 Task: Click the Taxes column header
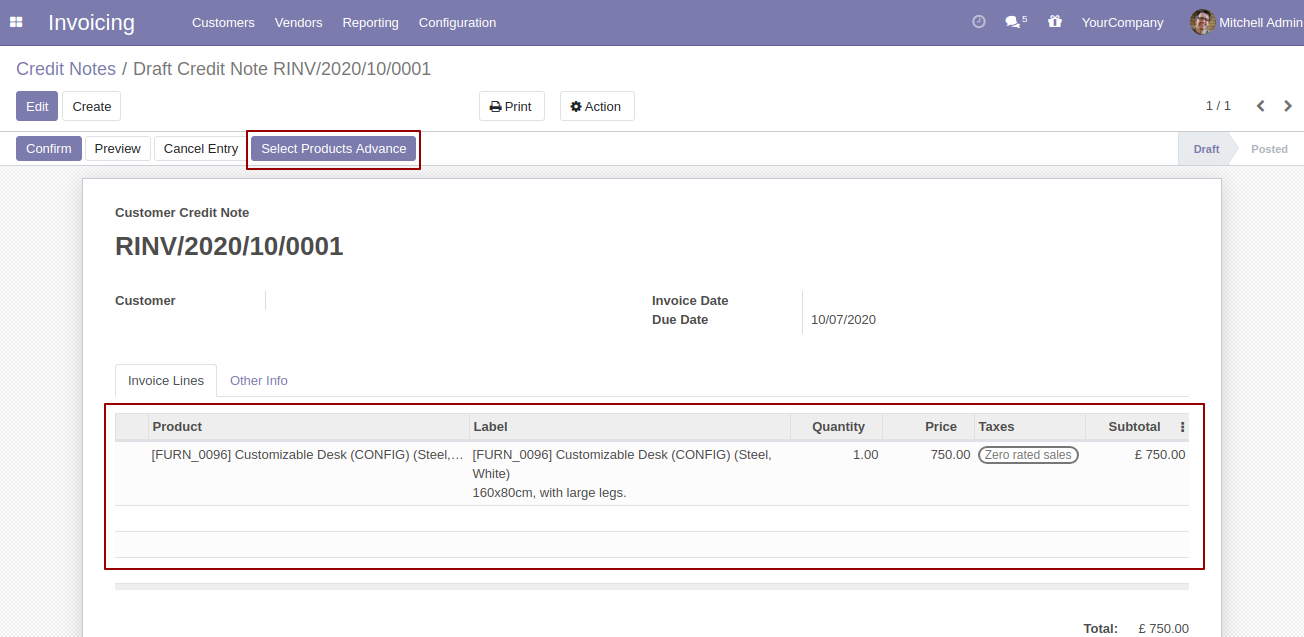coord(1029,427)
